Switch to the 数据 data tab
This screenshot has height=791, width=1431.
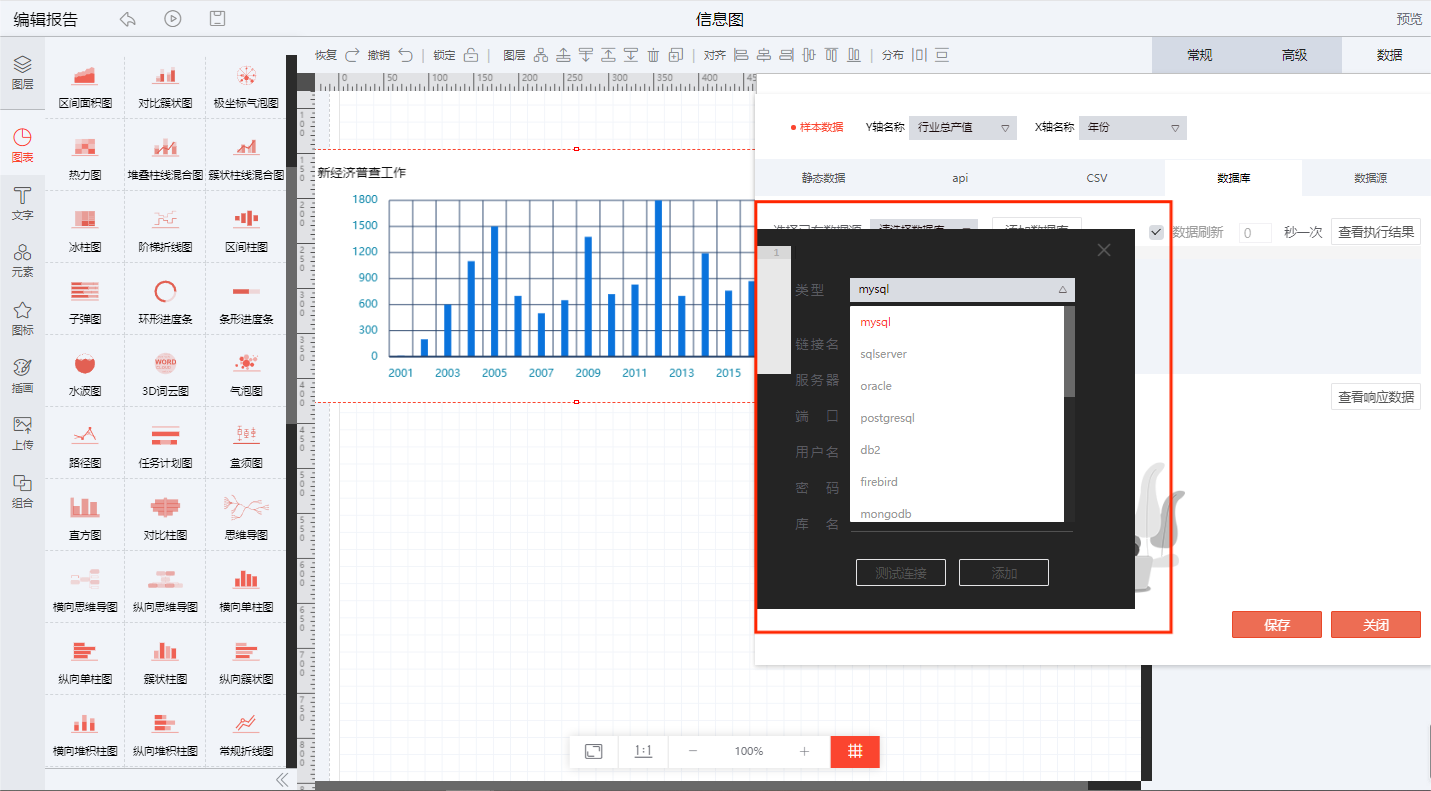click(x=1389, y=55)
